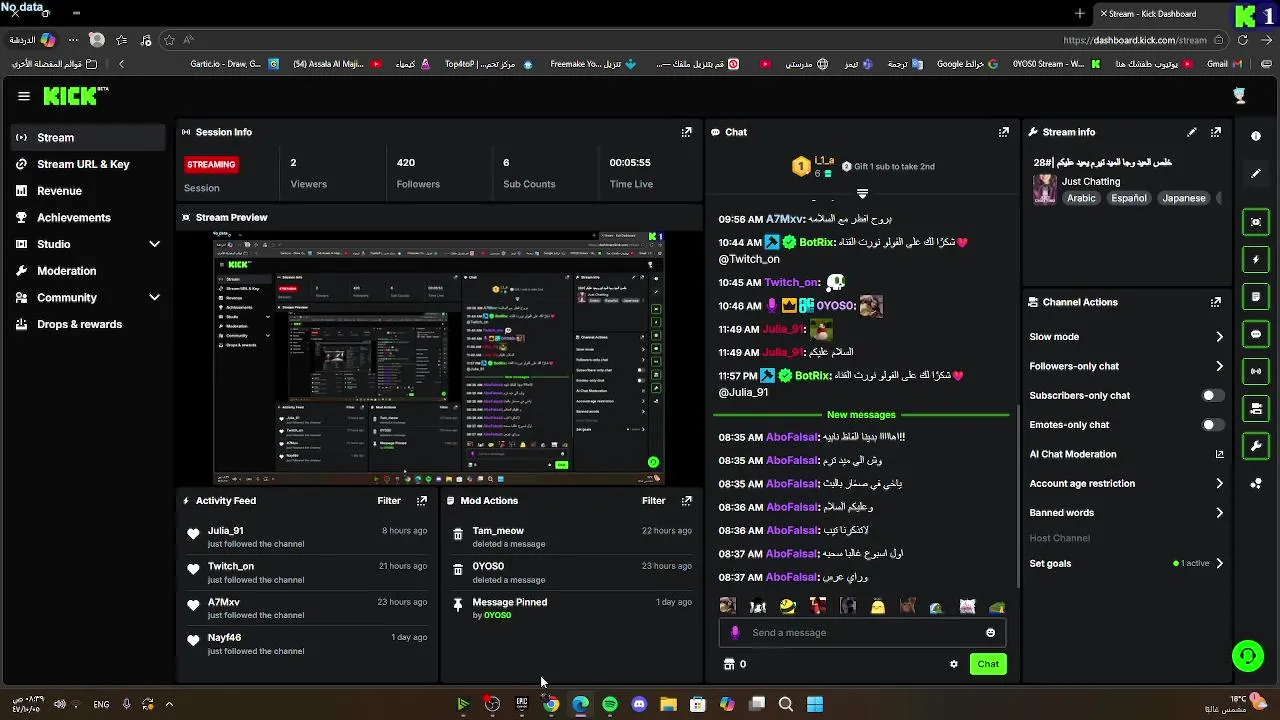Viewport: 1280px width, 720px height.
Task: Open Spotify from the taskbar
Action: tap(610, 704)
